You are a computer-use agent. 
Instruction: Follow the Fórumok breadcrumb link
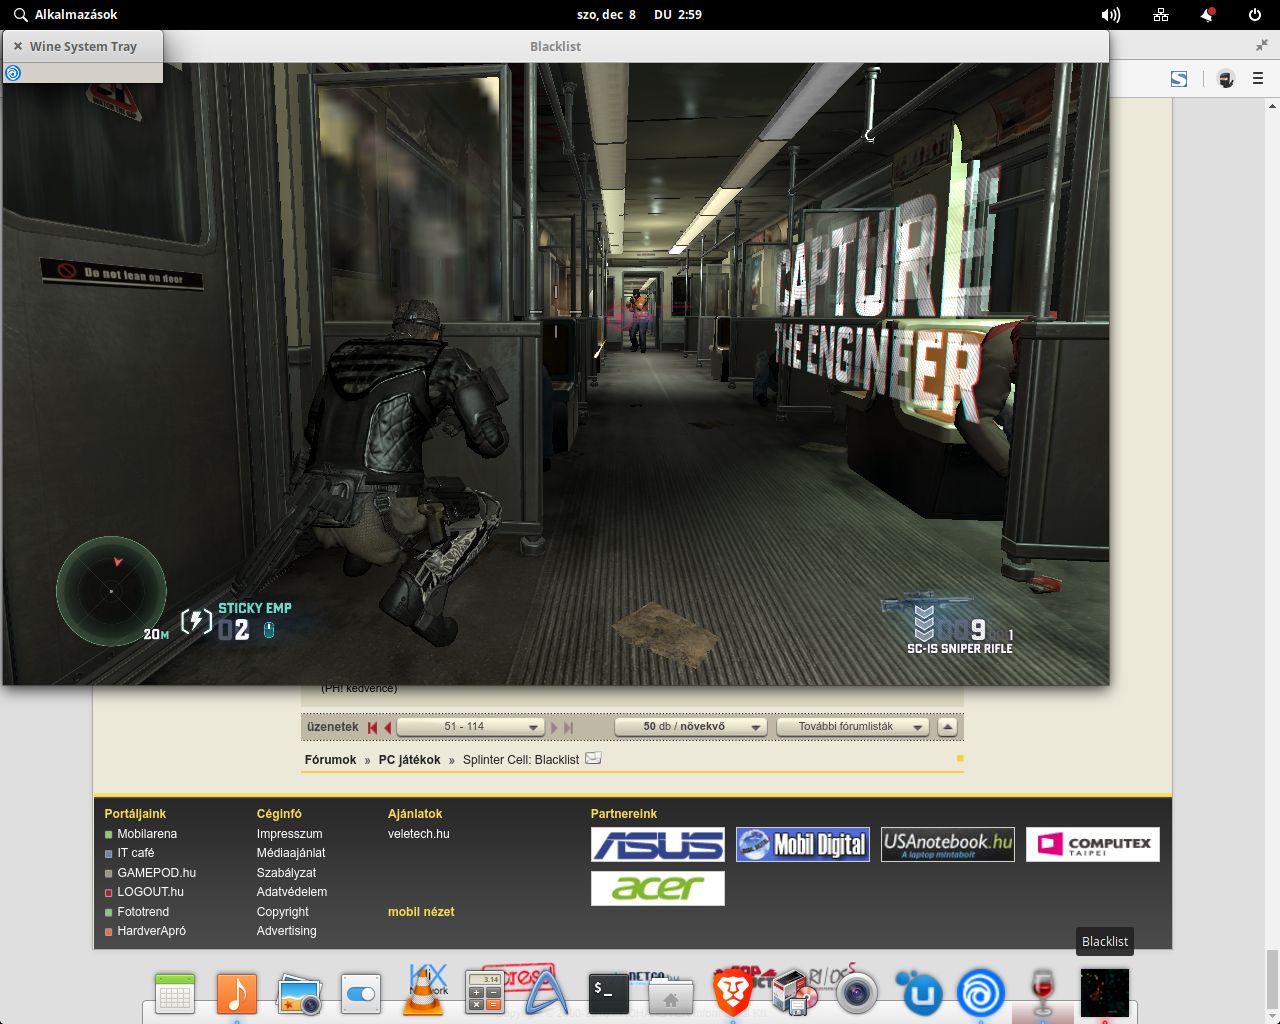click(330, 760)
